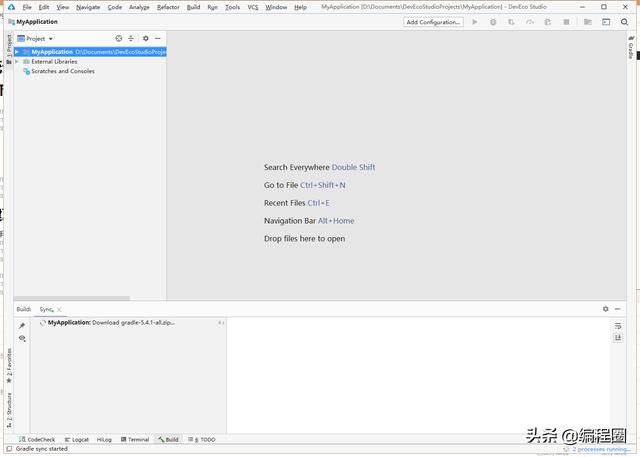Click the Debug bug icon in toolbar
Screen dimensions: 640x457
click(493, 22)
